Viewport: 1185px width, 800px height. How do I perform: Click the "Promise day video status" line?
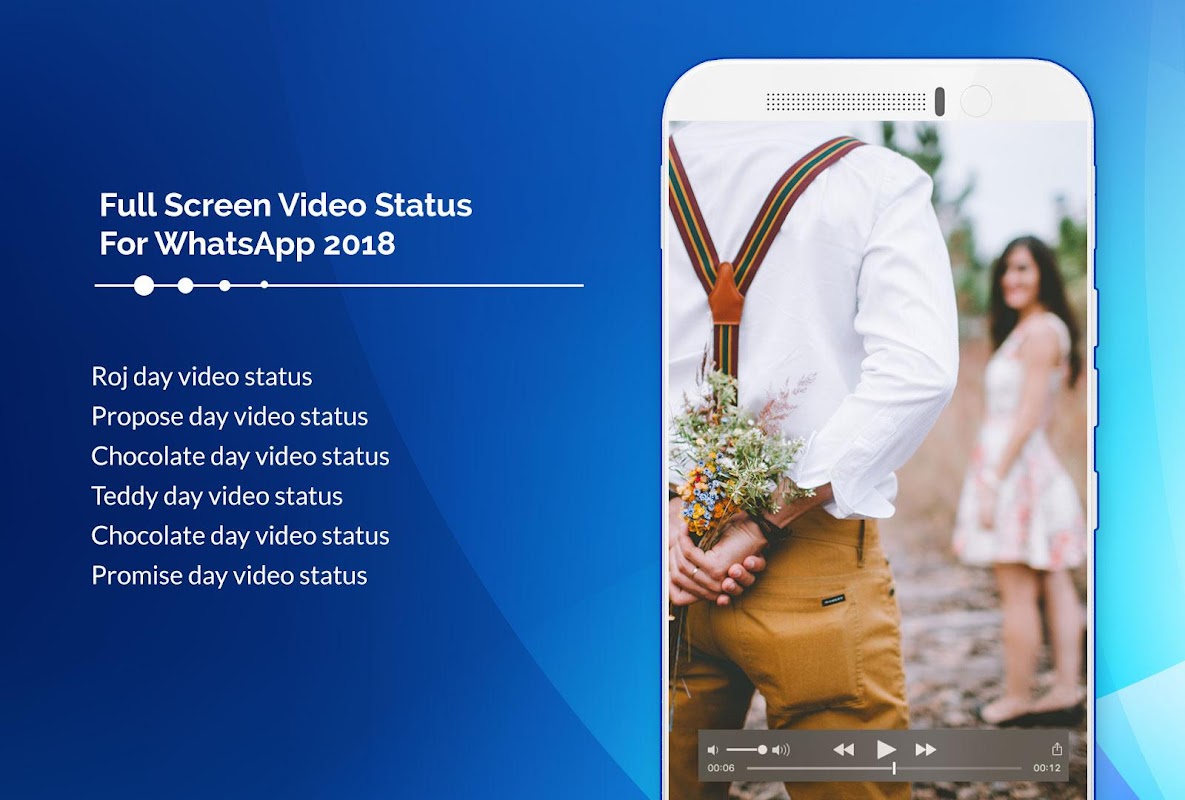pos(230,576)
